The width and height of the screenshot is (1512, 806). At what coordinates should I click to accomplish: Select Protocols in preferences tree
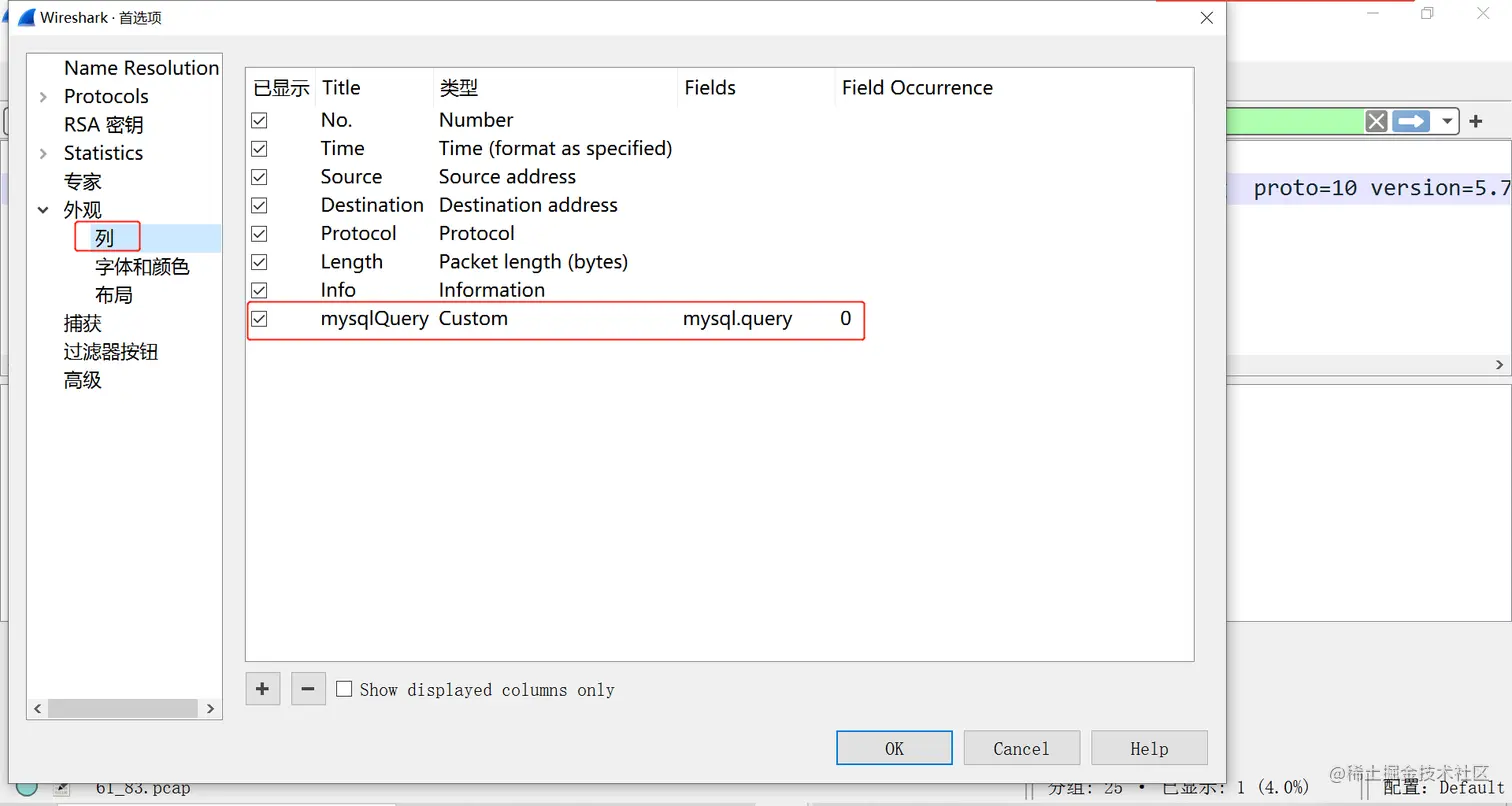coord(106,96)
